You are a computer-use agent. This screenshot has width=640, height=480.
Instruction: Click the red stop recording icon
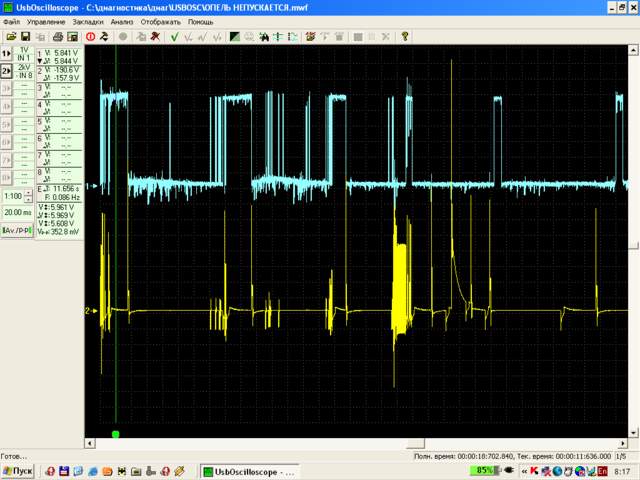click(91, 37)
